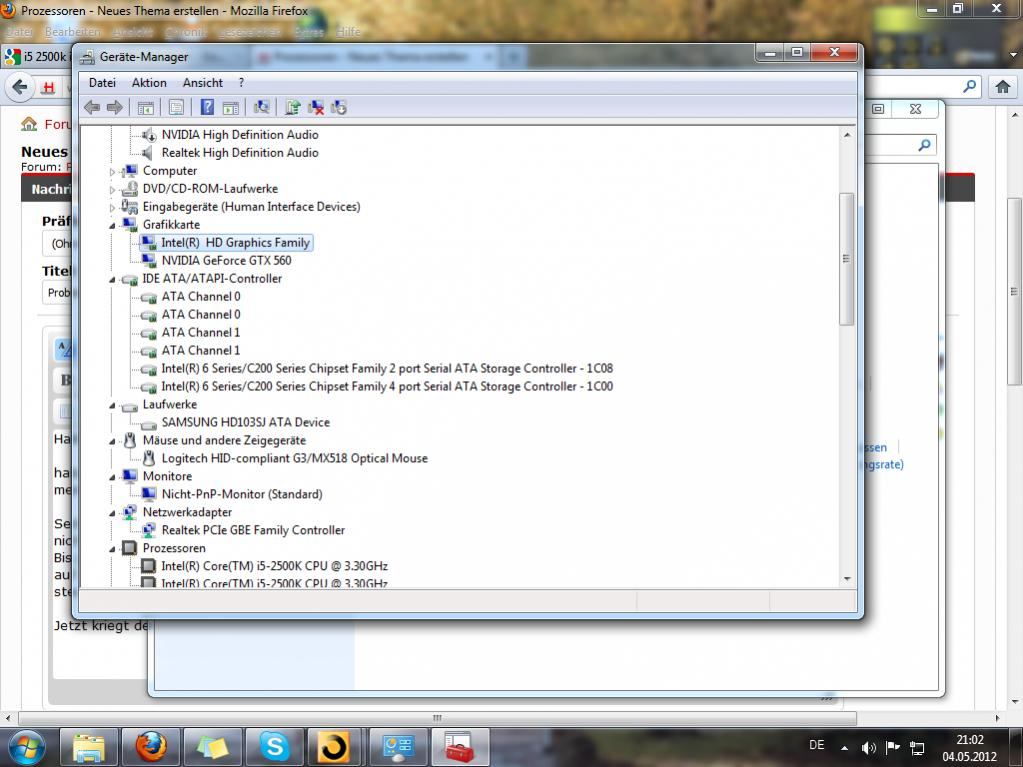Open Skype from the taskbar
Image resolution: width=1023 pixels, height=767 pixels.
(x=275, y=747)
